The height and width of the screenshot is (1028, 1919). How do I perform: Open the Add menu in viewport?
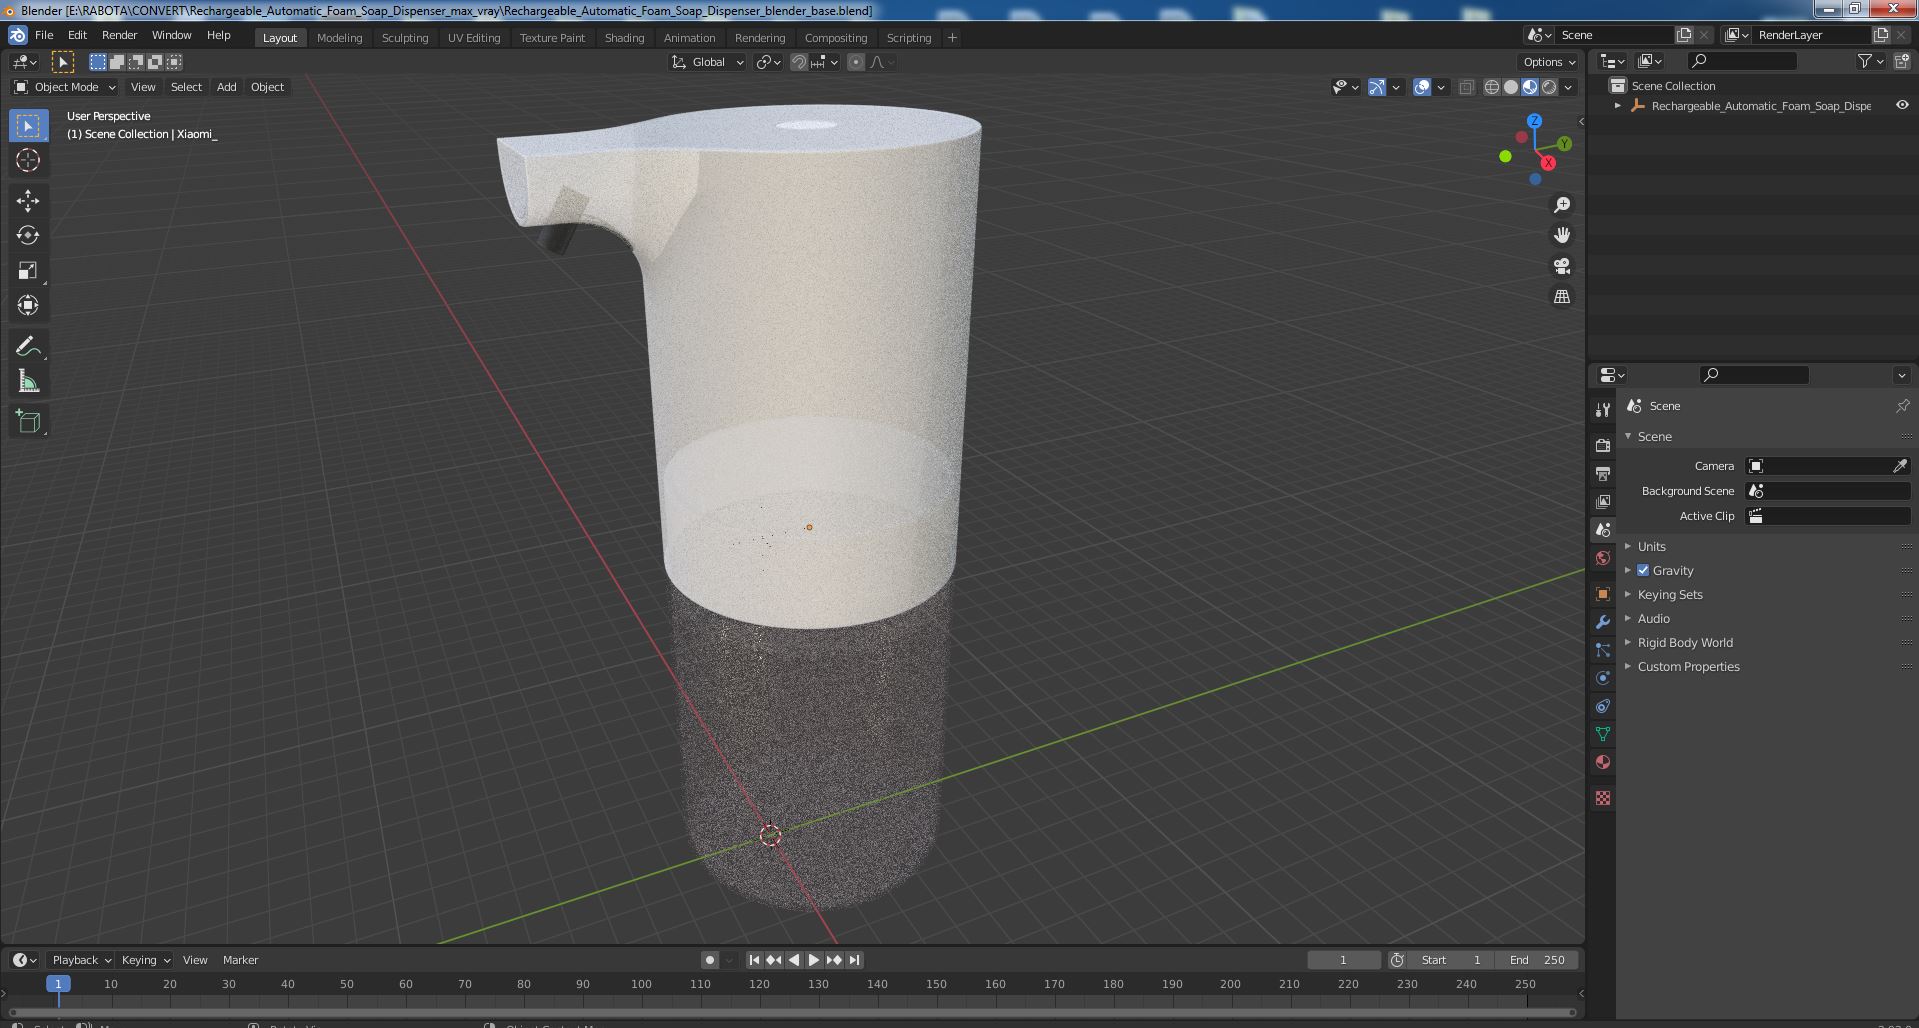coord(227,87)
